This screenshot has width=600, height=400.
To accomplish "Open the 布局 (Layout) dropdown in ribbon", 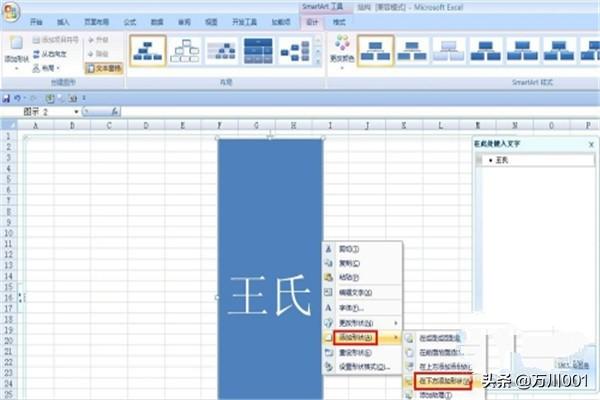I will point(47,68).
